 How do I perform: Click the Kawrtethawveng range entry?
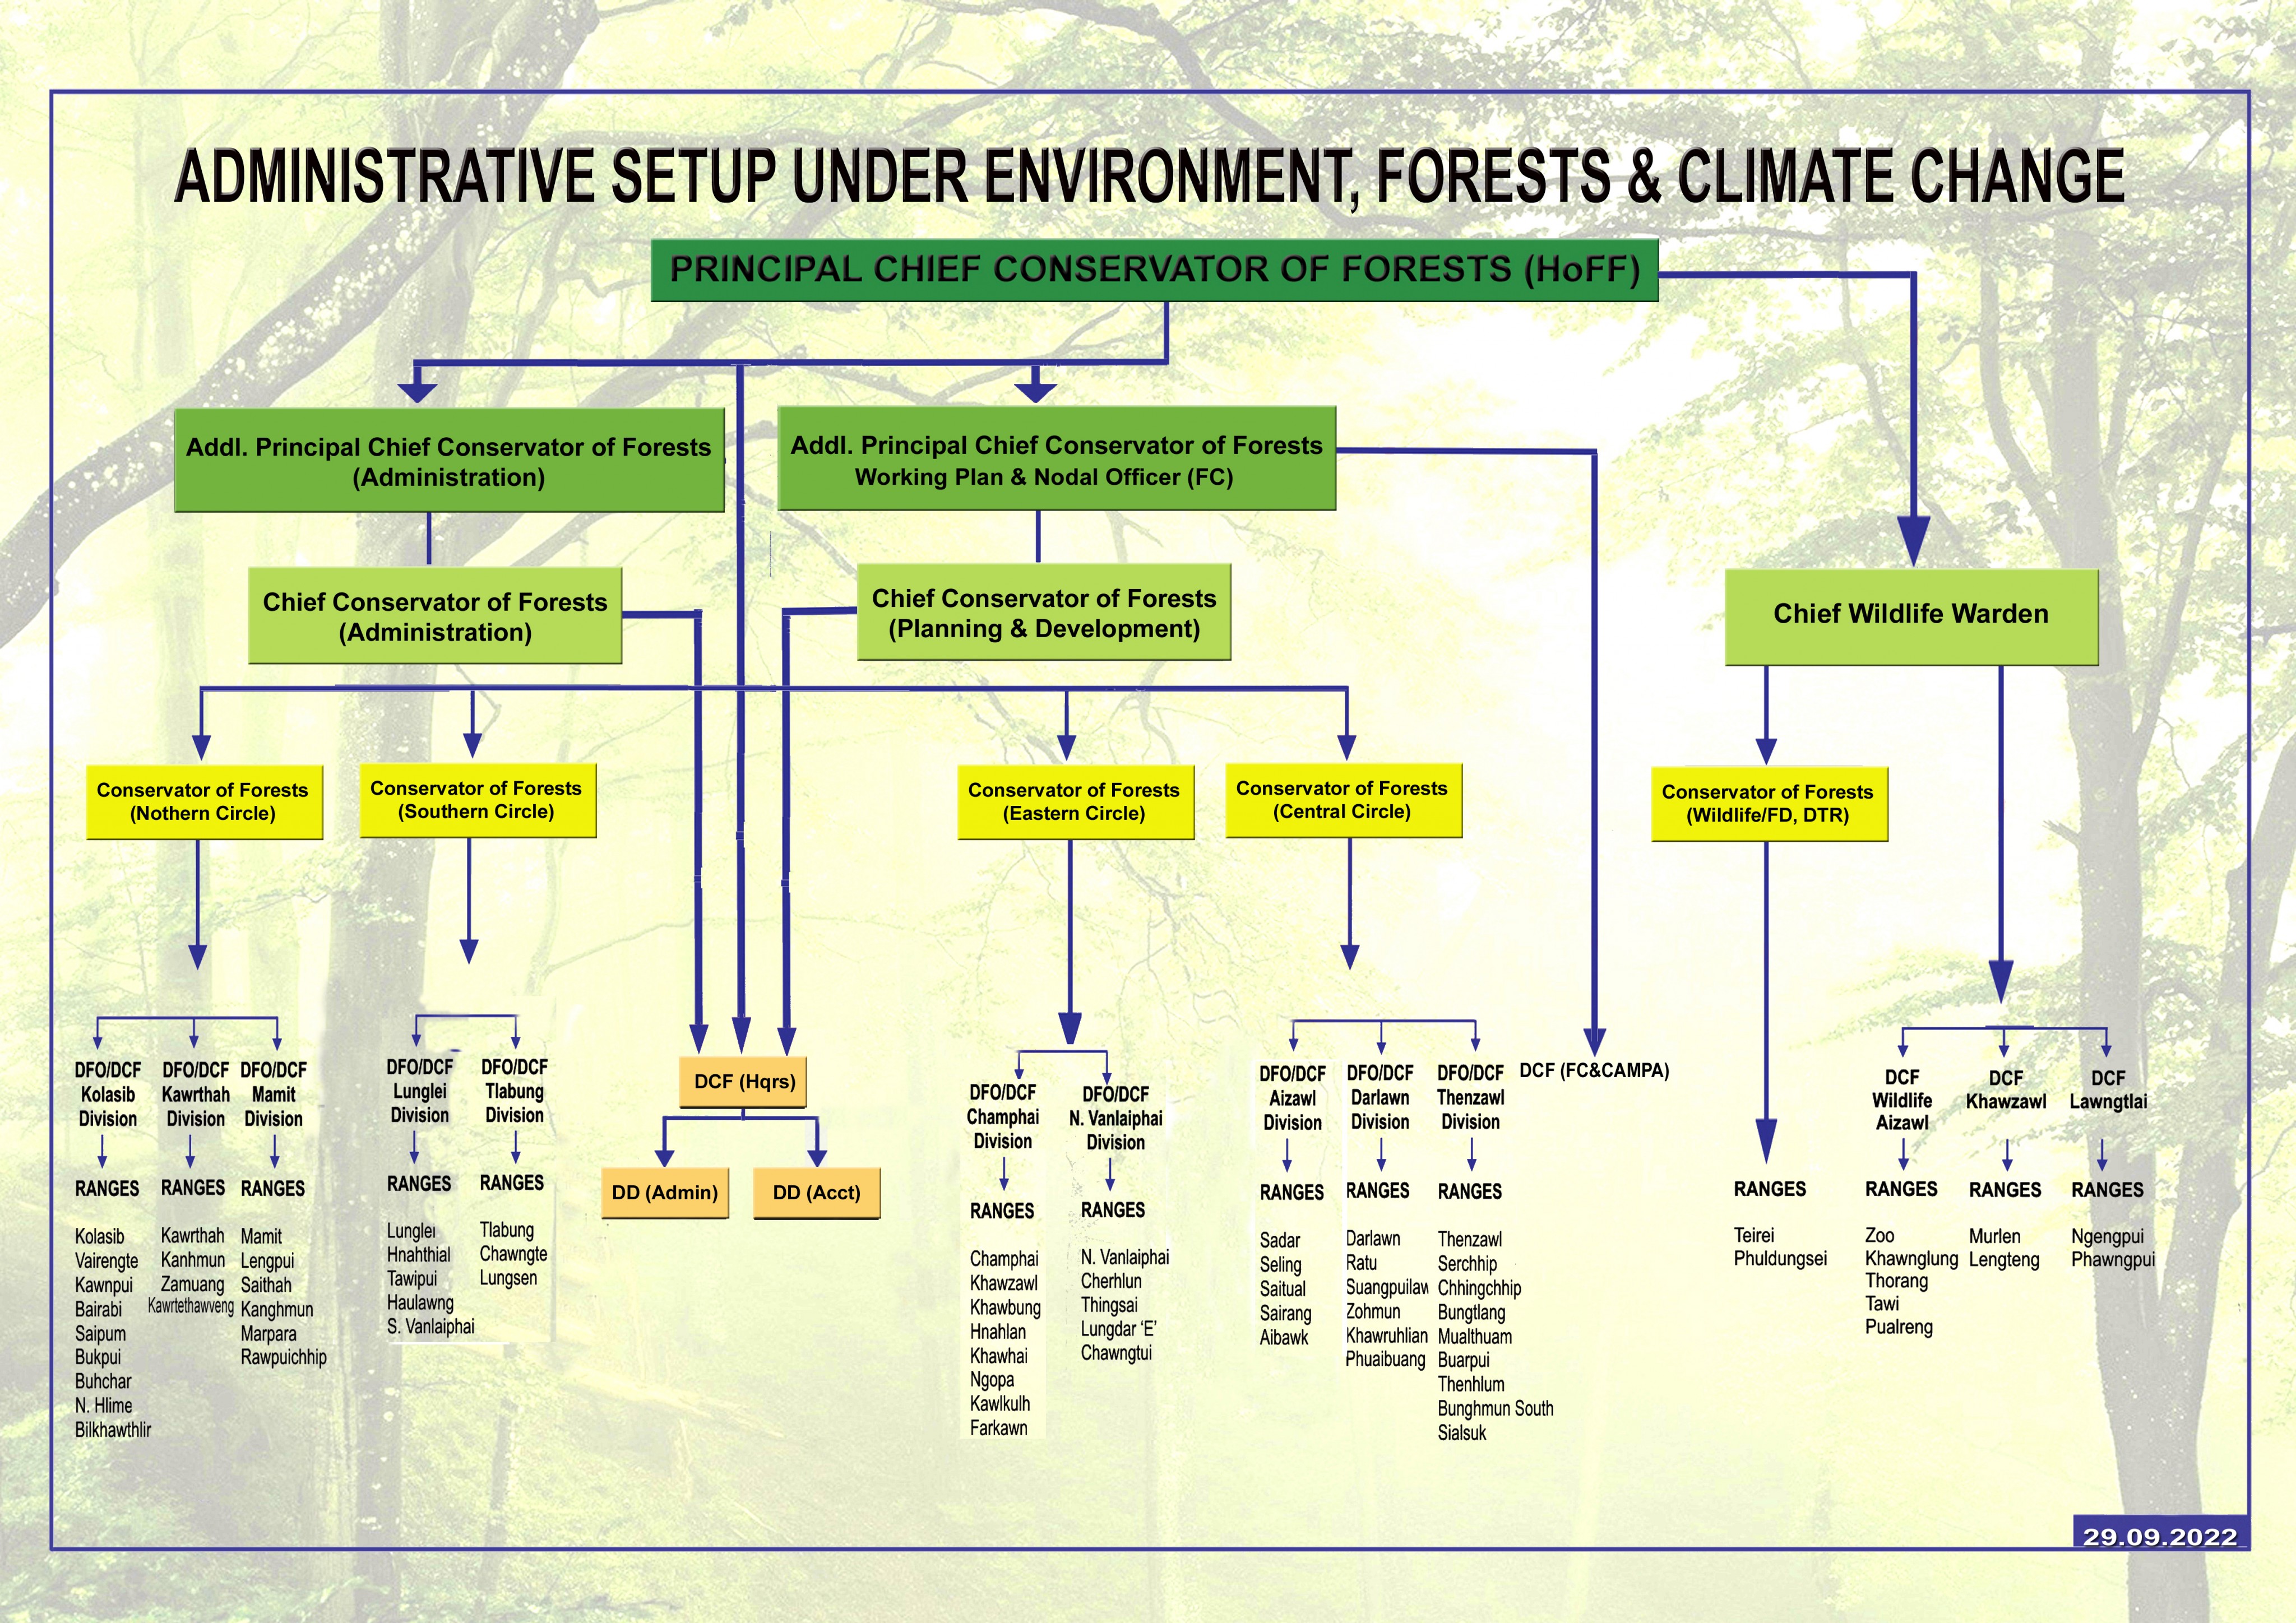[191, 1307]
